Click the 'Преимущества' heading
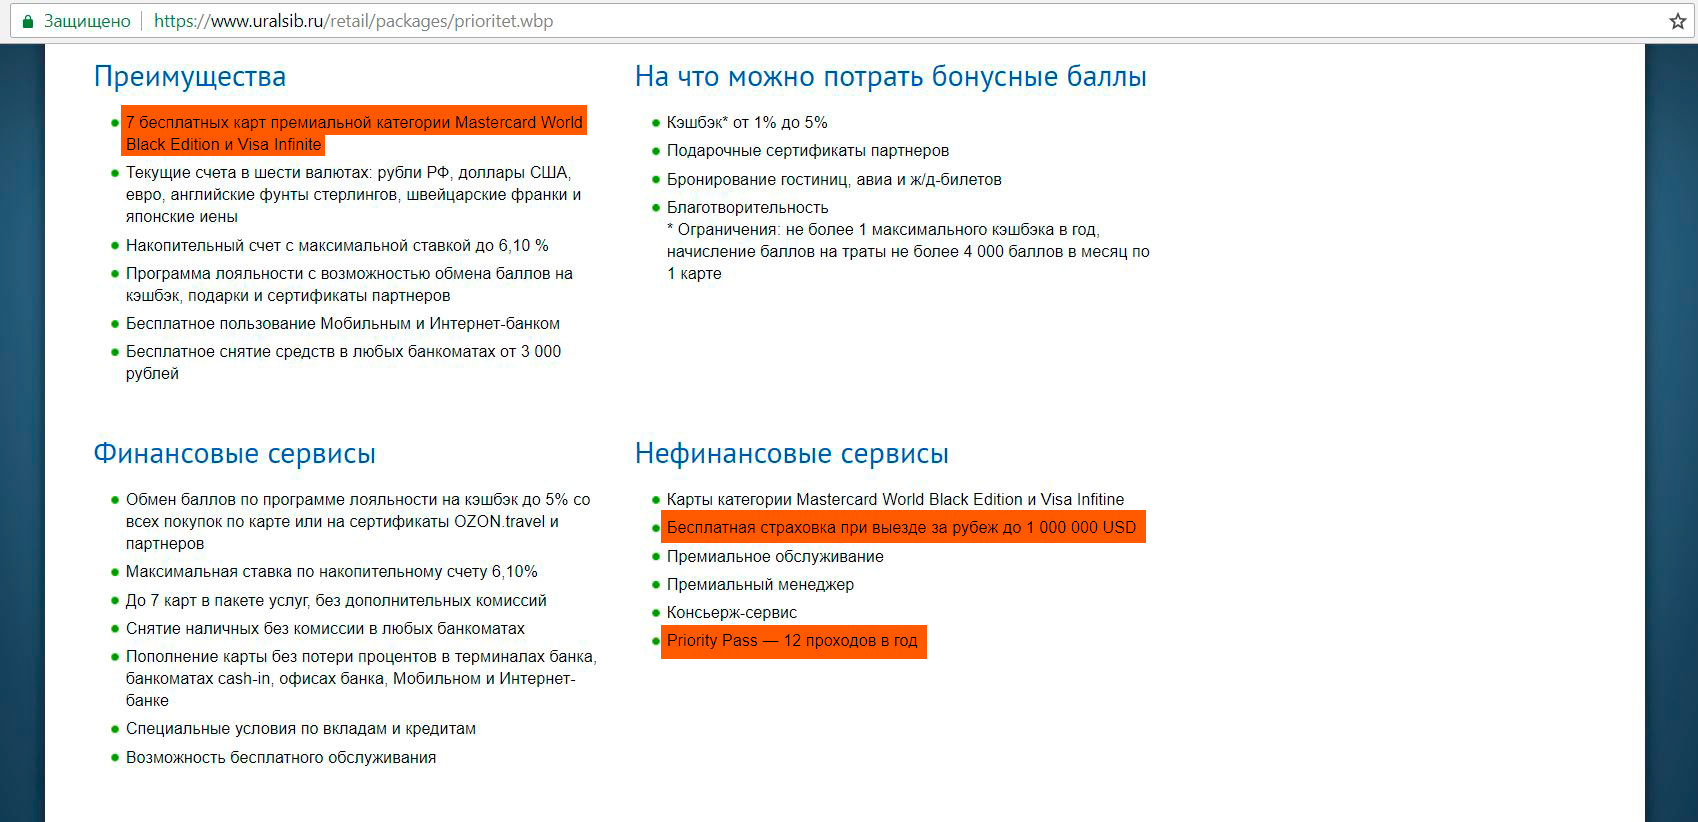1698x822 pixels. tap(190, 77)
